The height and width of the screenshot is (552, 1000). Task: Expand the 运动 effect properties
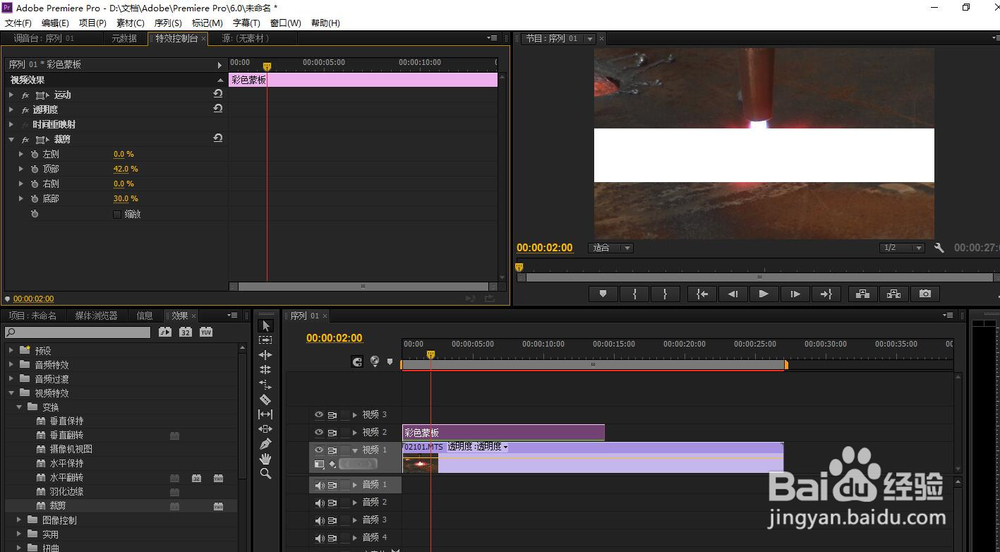point(11,95)
